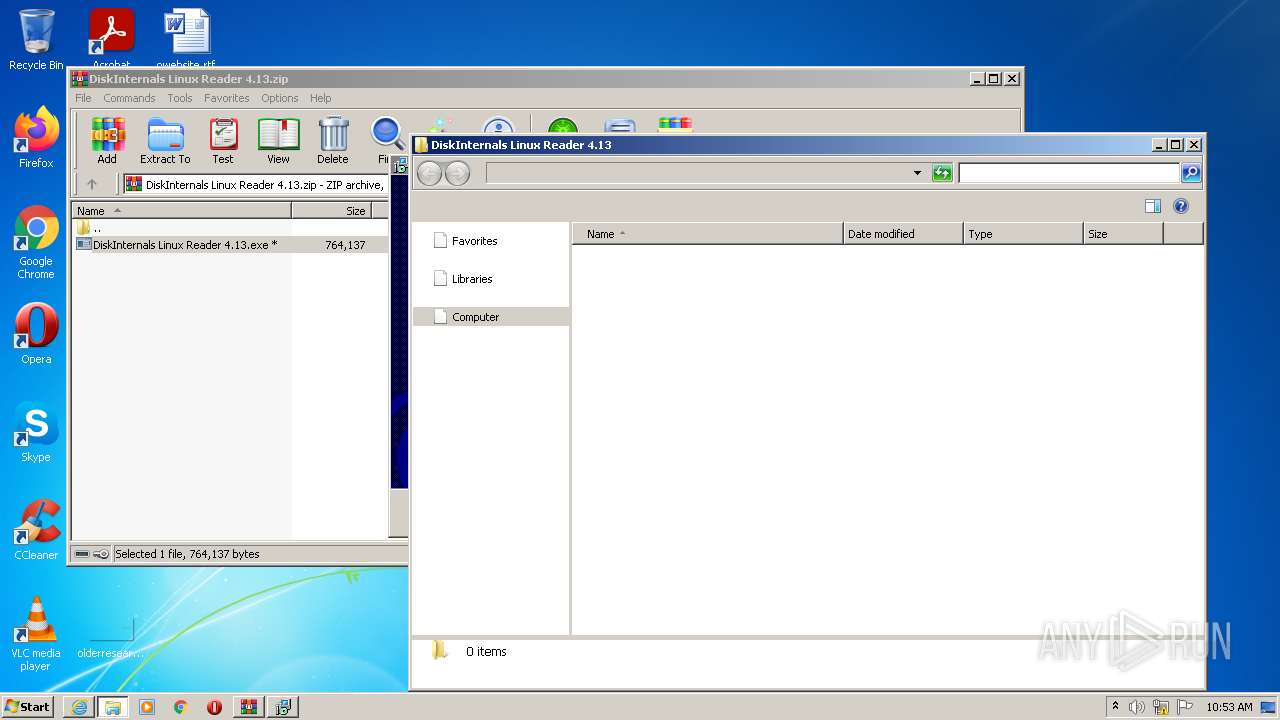
Task: Open Recycle Bin desktop icon
Action: [36, 39]
